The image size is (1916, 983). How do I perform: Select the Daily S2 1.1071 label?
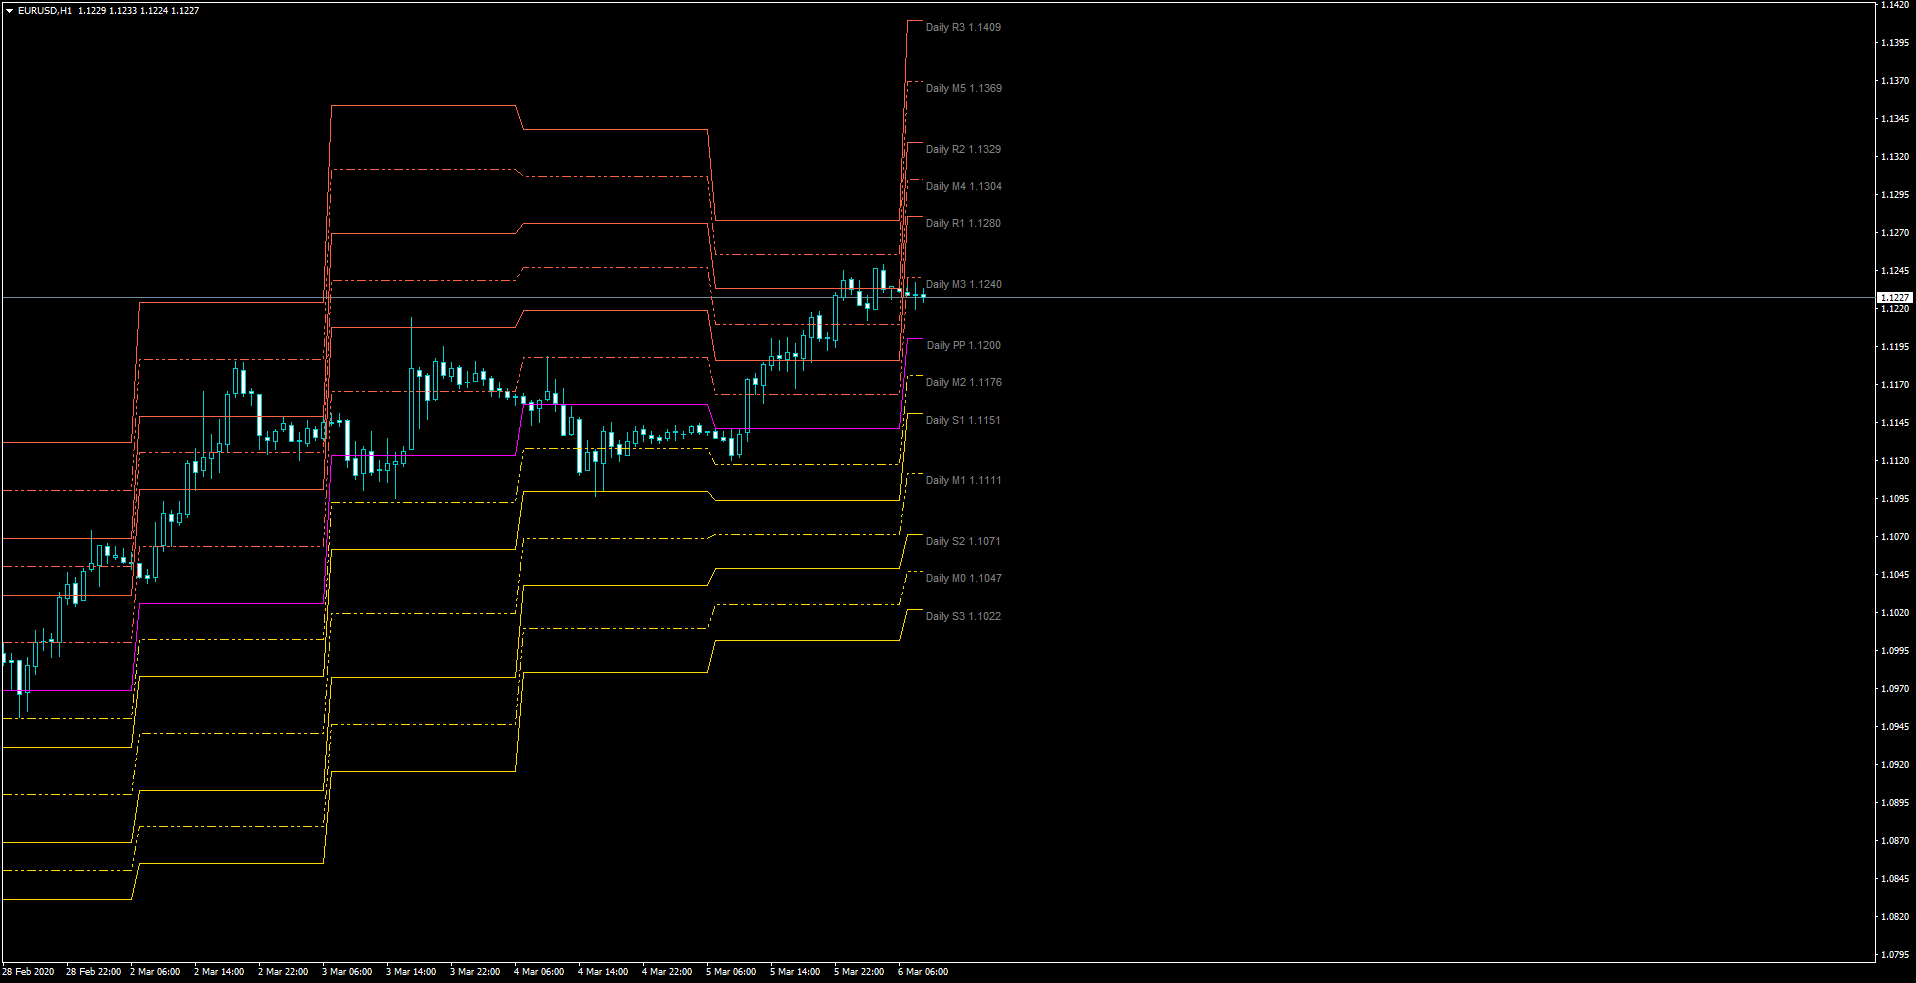(x=963, y=541)
